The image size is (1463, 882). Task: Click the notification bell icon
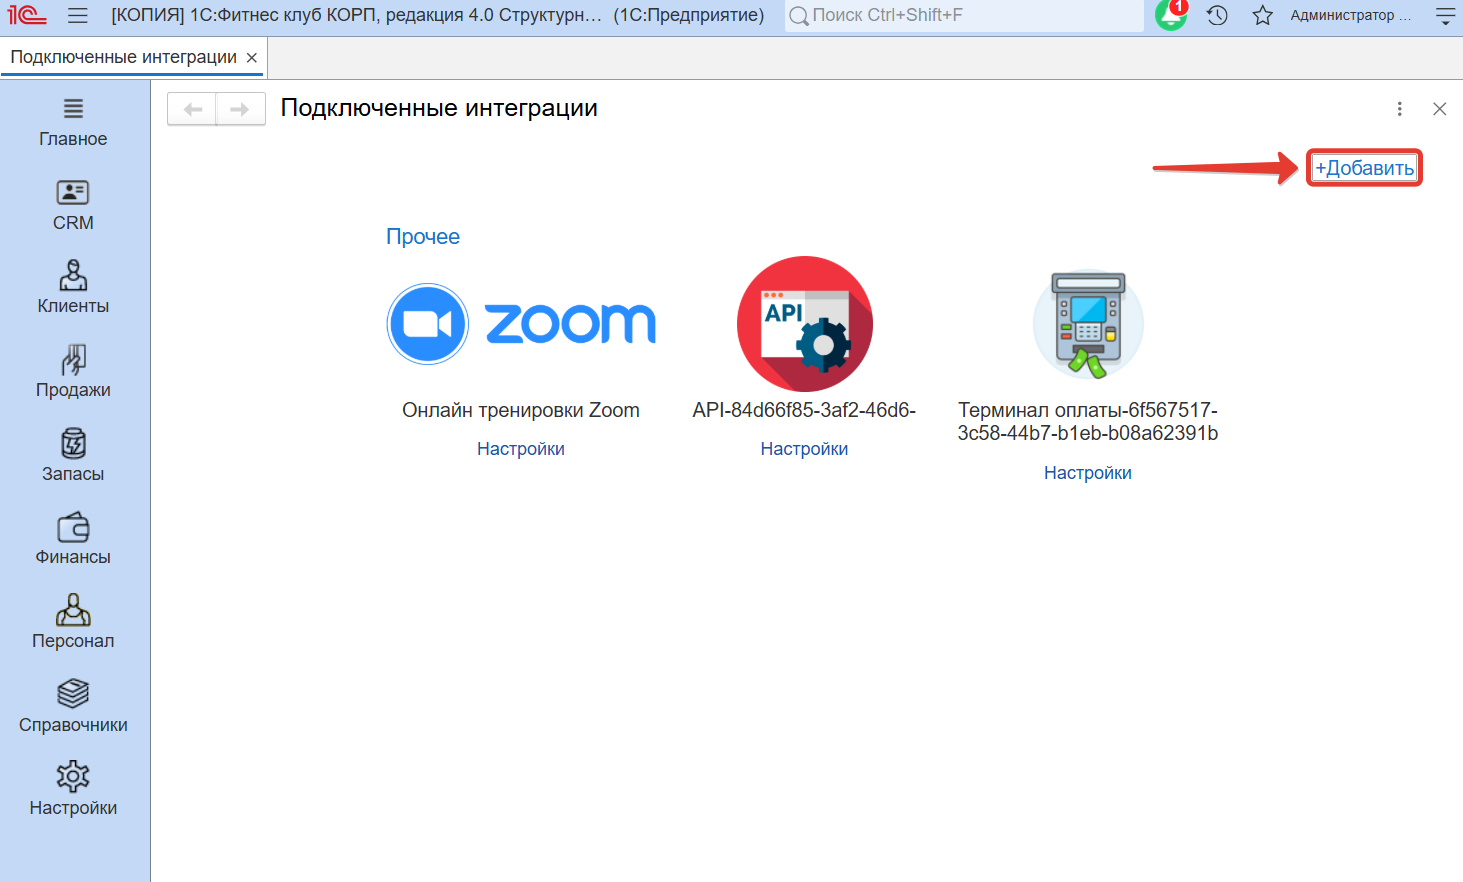(1171, 15)
